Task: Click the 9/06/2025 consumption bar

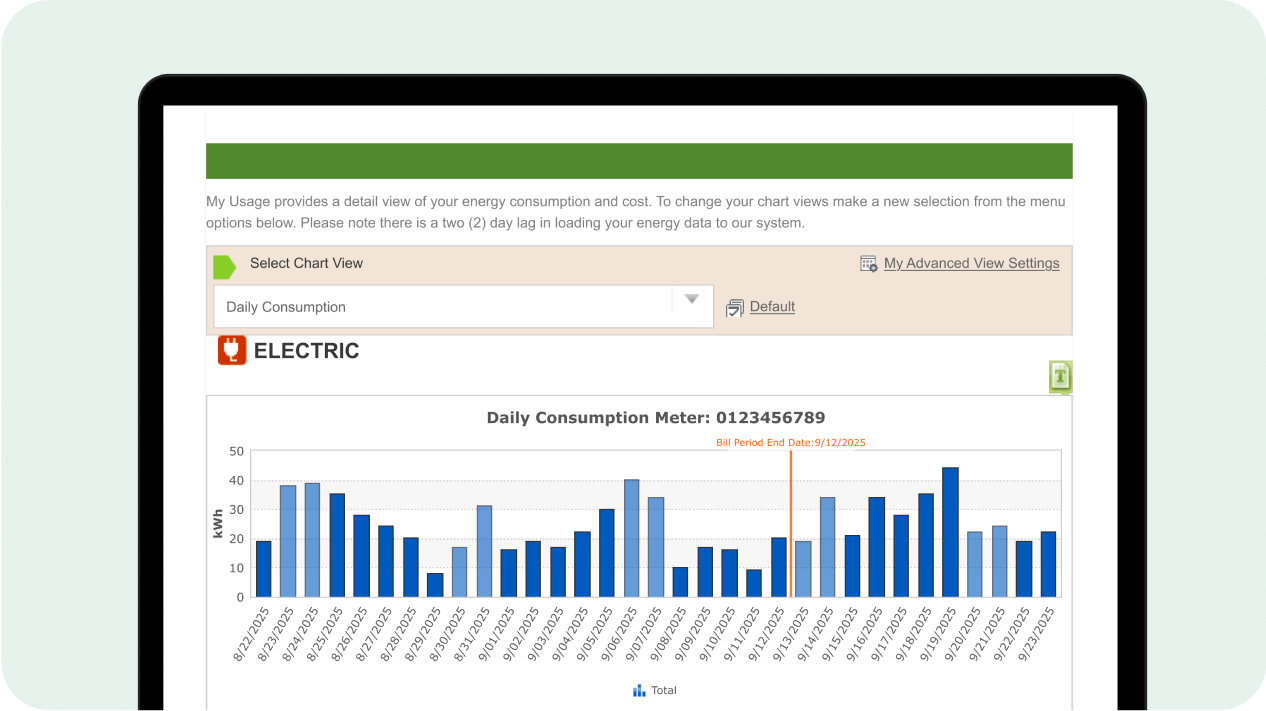Action: coord(631,538)
